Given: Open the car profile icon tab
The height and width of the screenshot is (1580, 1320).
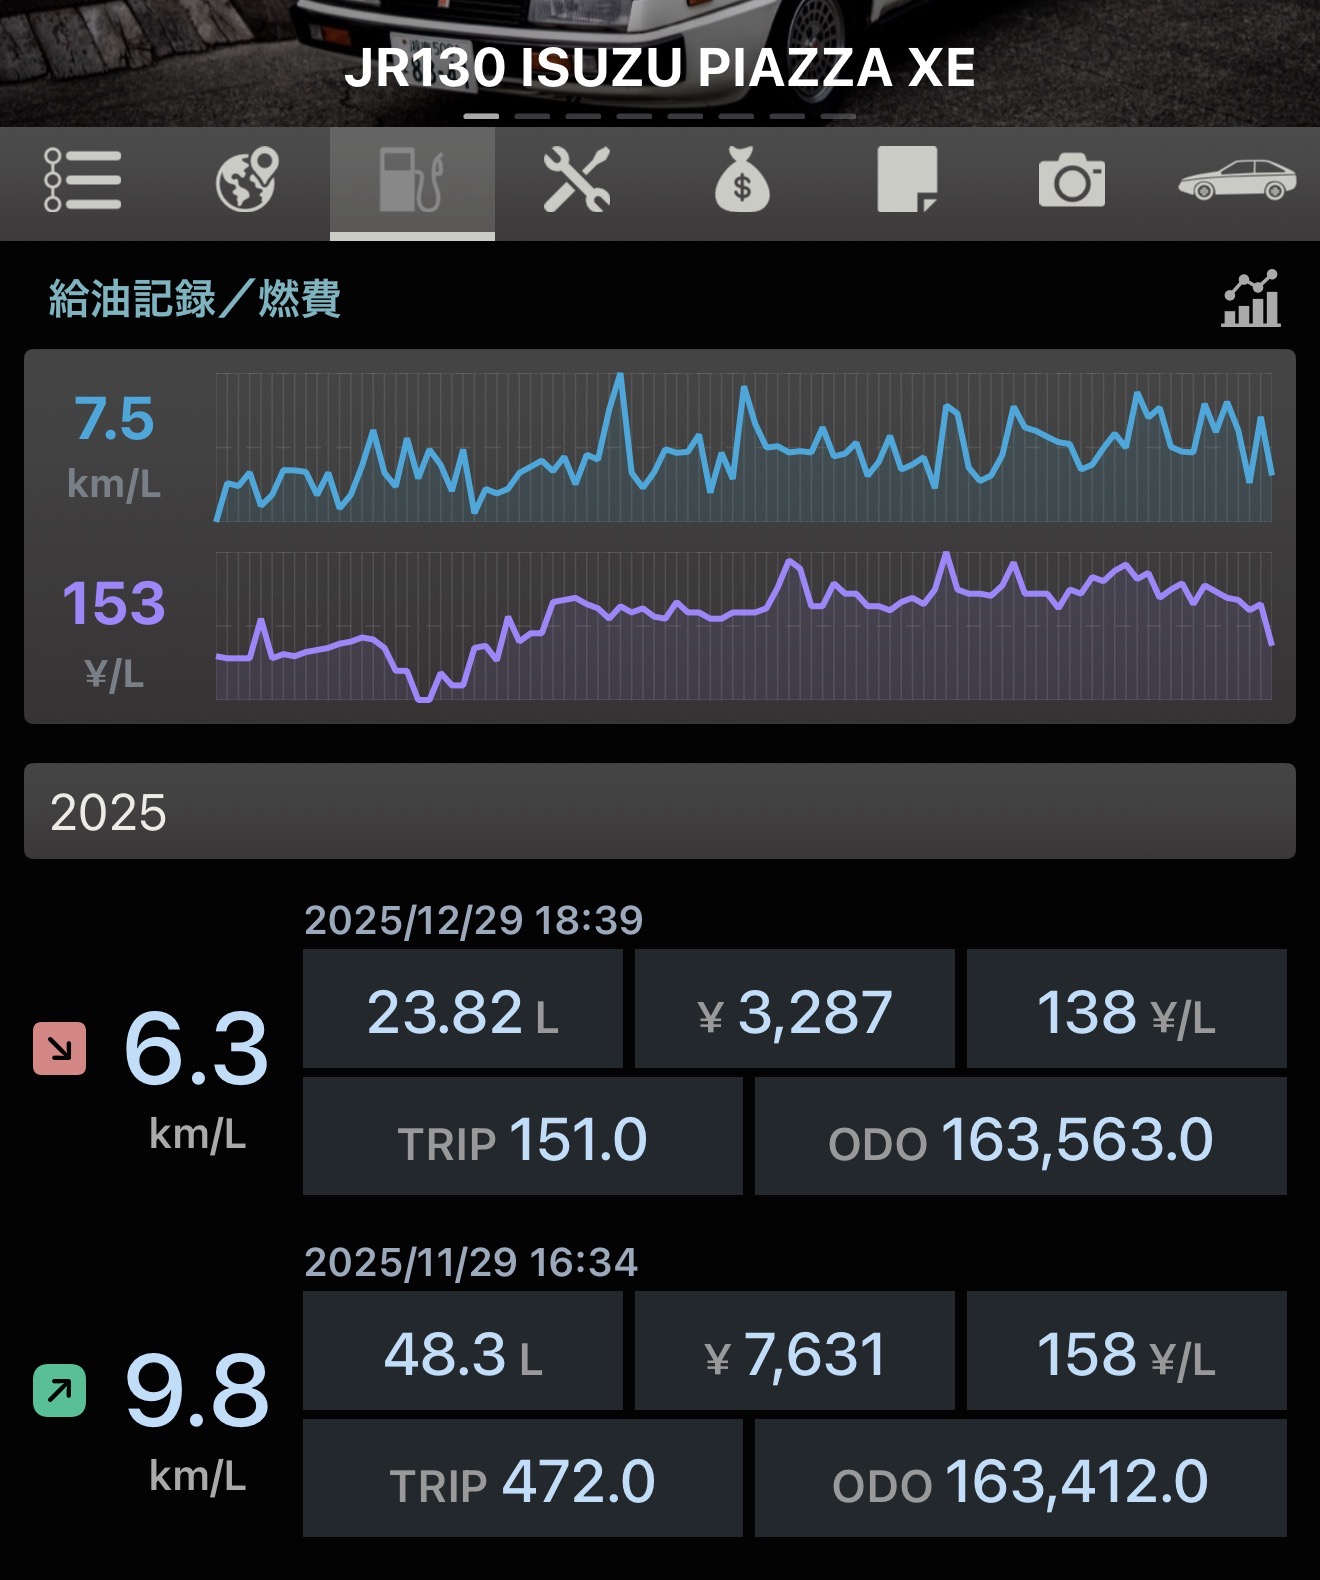Looking at the screenshot, I should coord(1237,181).
